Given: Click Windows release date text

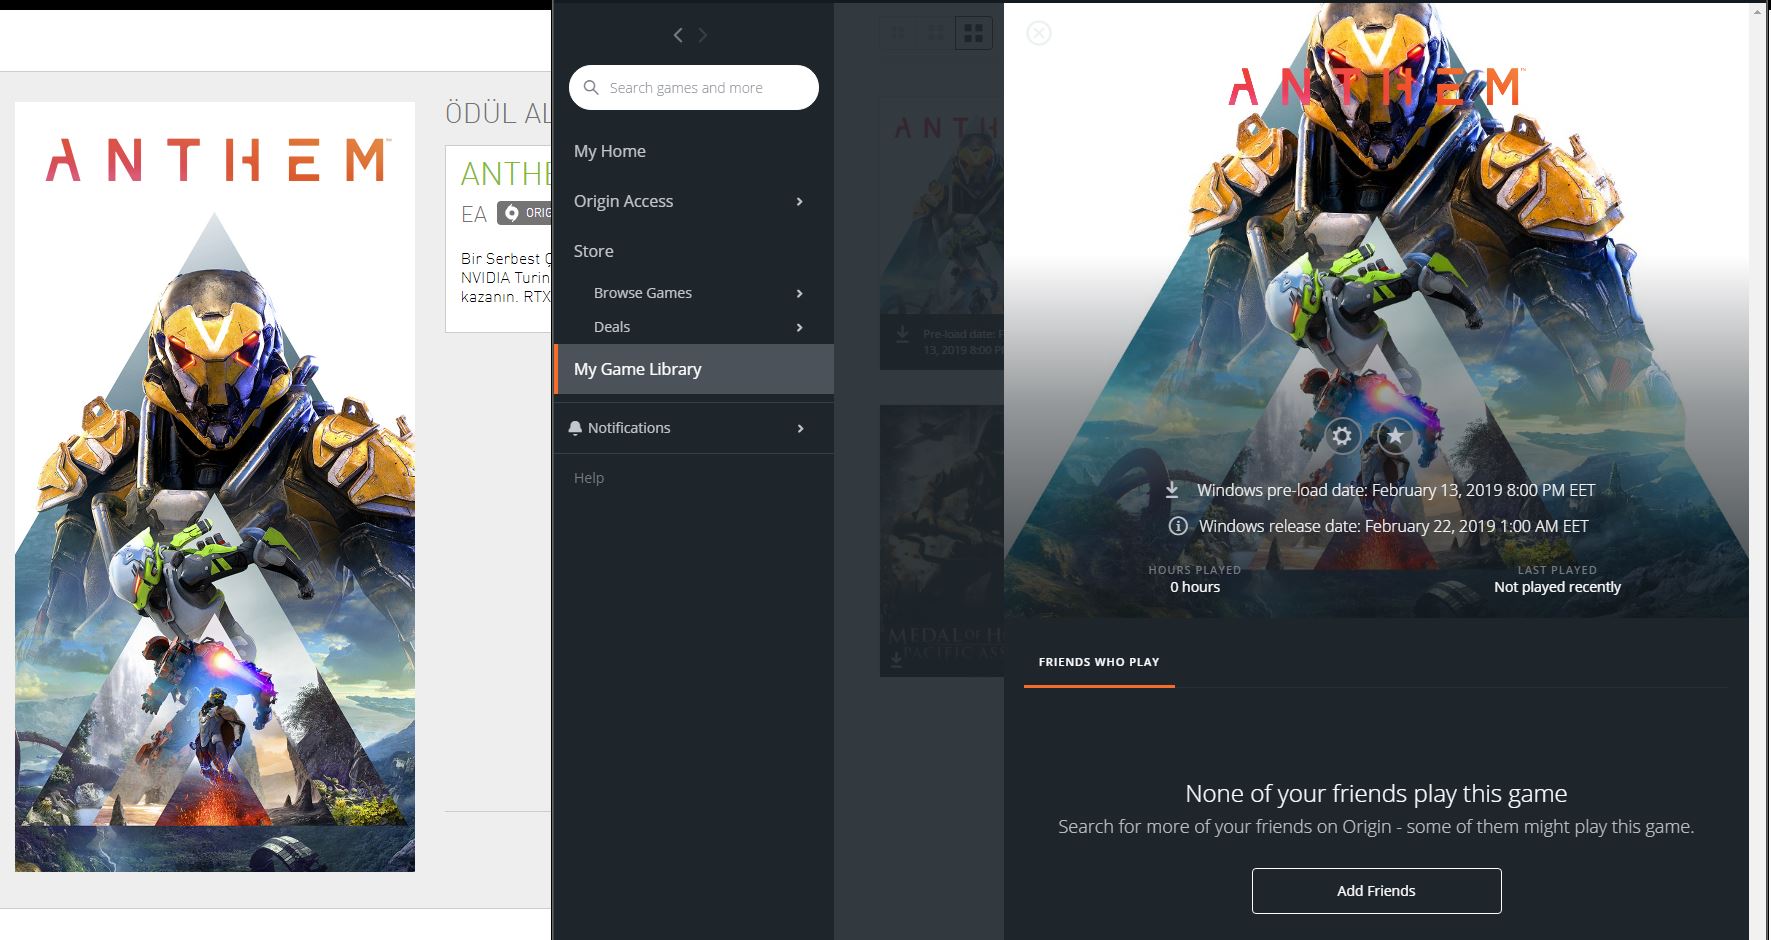Looking at the screenshot, I should (1394, 526).
